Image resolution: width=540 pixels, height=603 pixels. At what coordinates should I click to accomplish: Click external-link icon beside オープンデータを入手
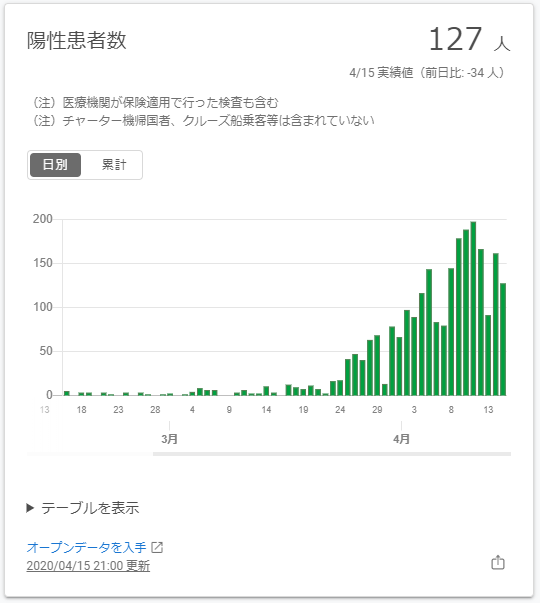157,547
